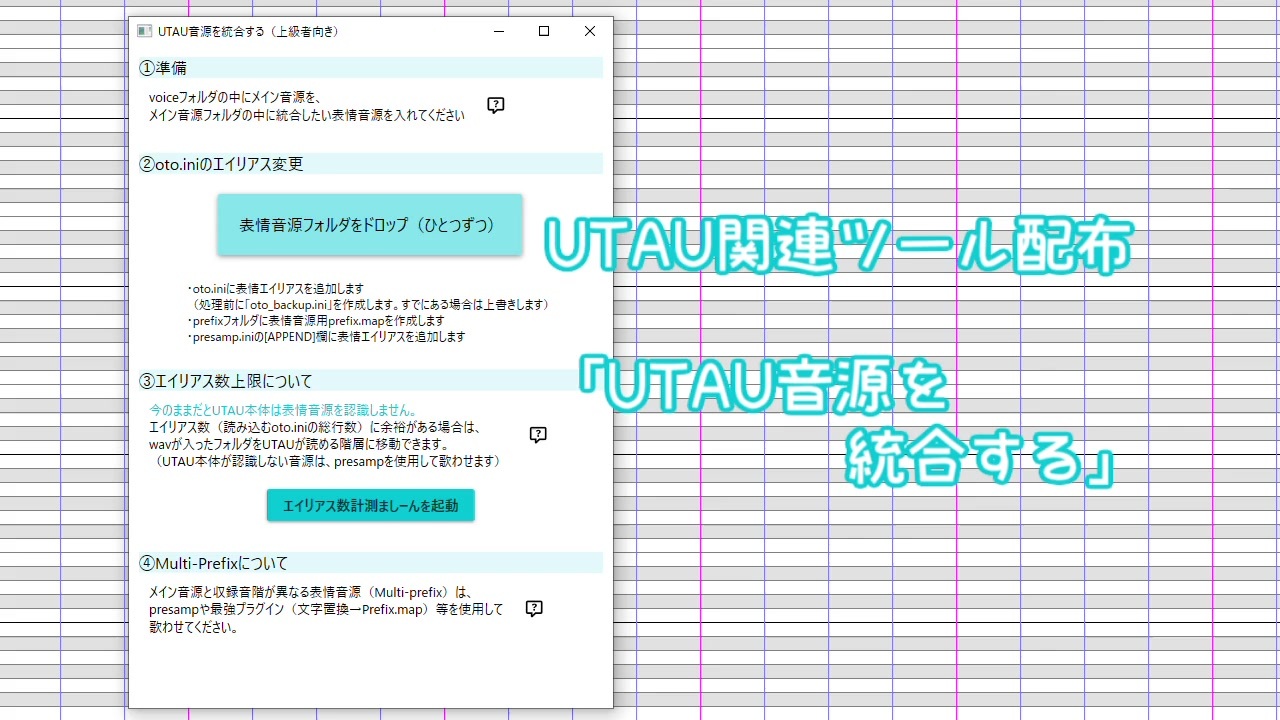The height and width of the screenshot is (720, 1280).
Task: Click text メイン音源と収録音階が異なる表情音源 line
Action: coord(310,592)
